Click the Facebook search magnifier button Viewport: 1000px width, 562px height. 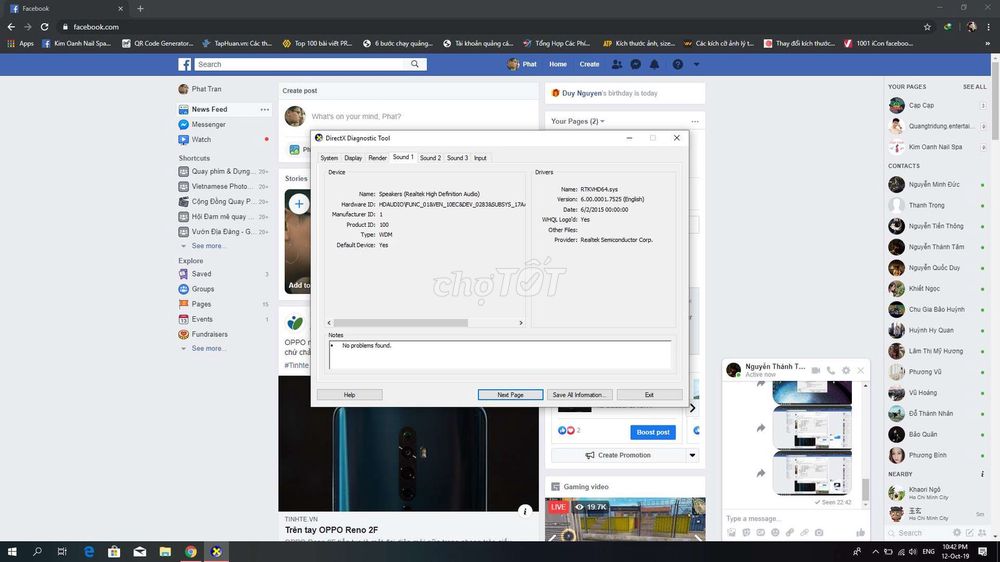(415, 64)
